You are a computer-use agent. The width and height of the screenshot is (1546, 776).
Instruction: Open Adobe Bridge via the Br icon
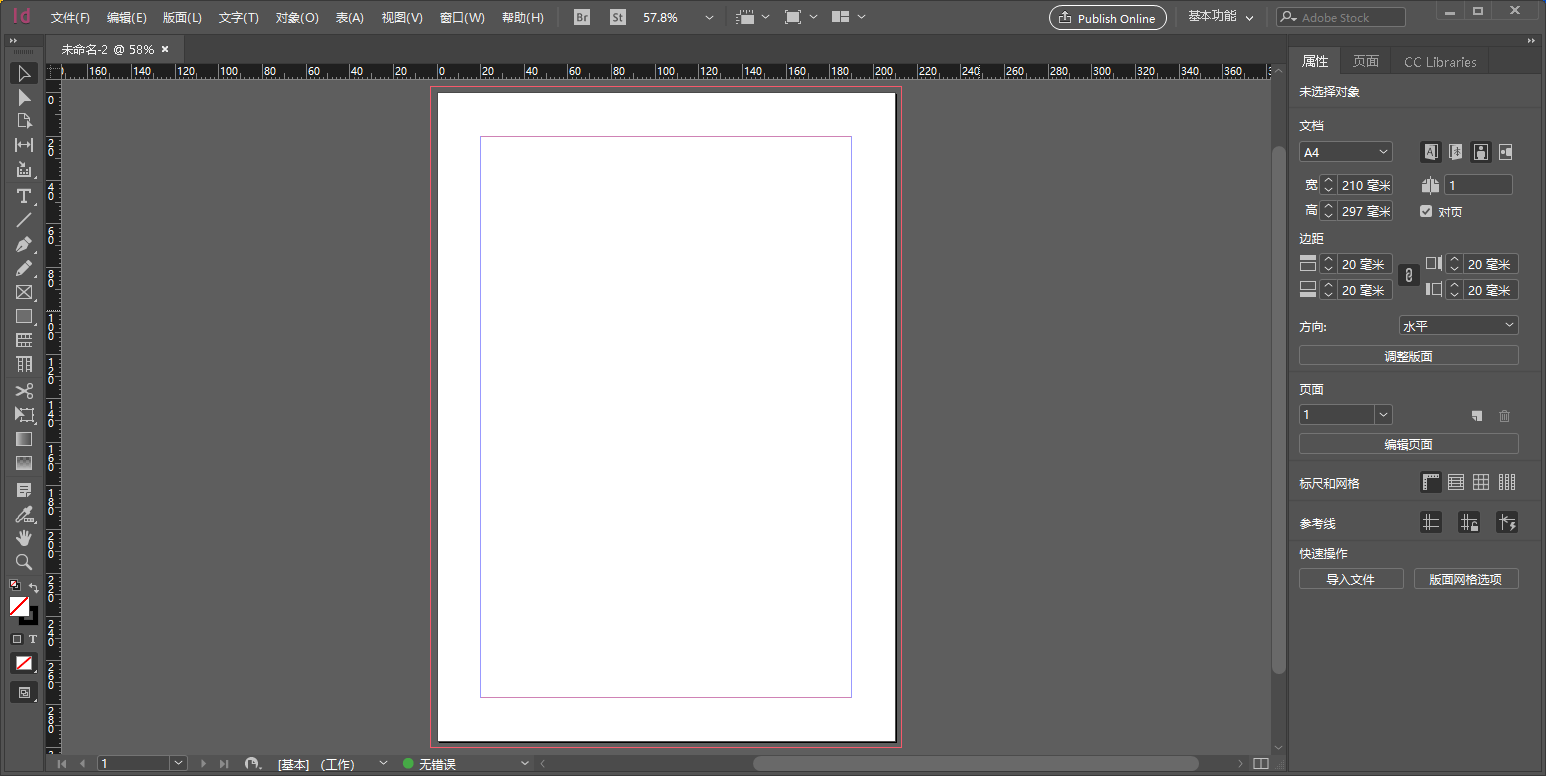click(580, 16)
